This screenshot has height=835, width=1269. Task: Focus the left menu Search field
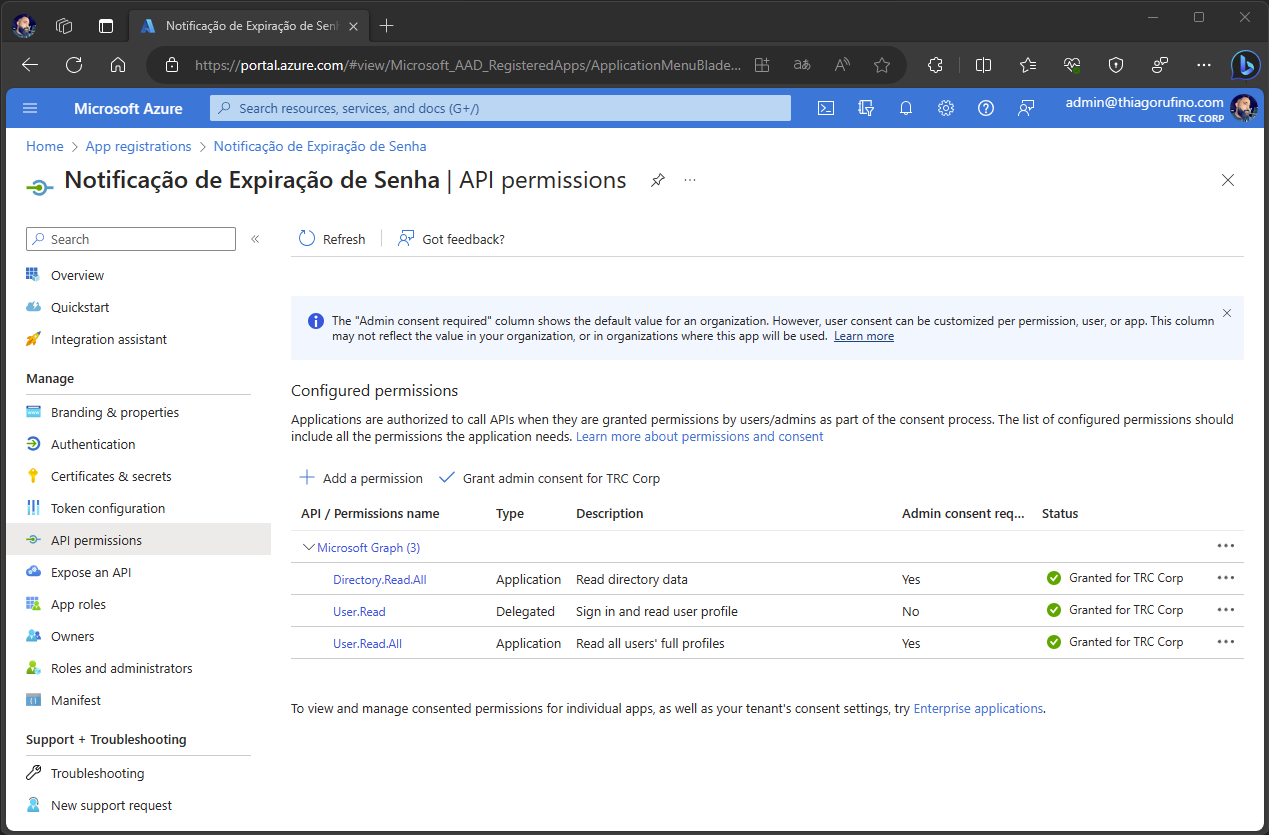(131, 239)
